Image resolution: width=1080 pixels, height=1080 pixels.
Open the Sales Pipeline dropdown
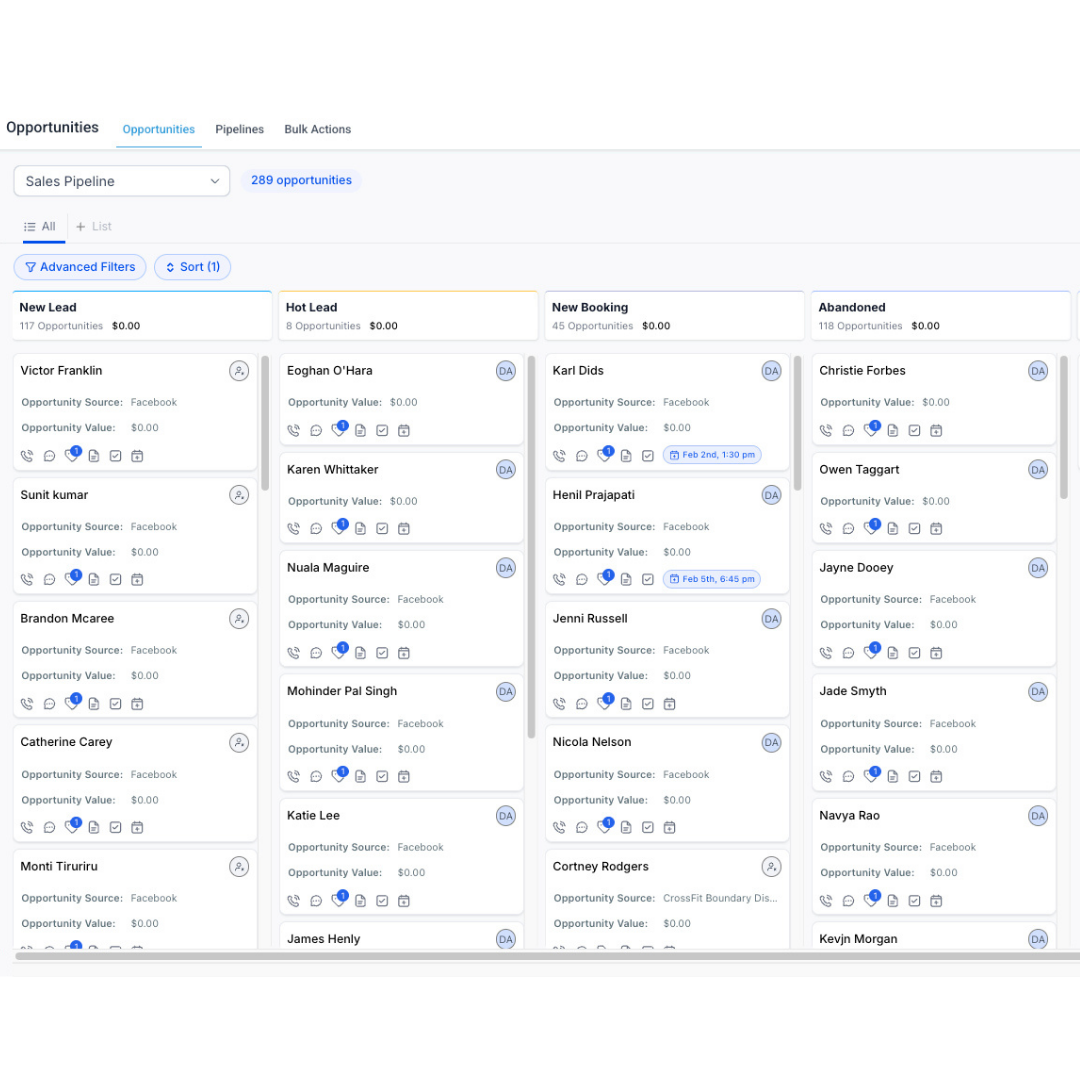[x=121, y=181]
